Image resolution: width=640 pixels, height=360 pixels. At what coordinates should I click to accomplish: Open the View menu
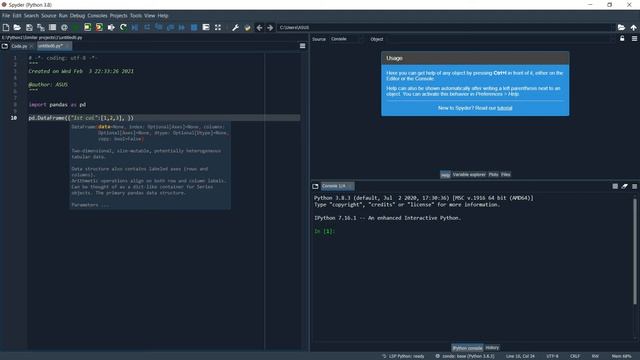point(149,16)
